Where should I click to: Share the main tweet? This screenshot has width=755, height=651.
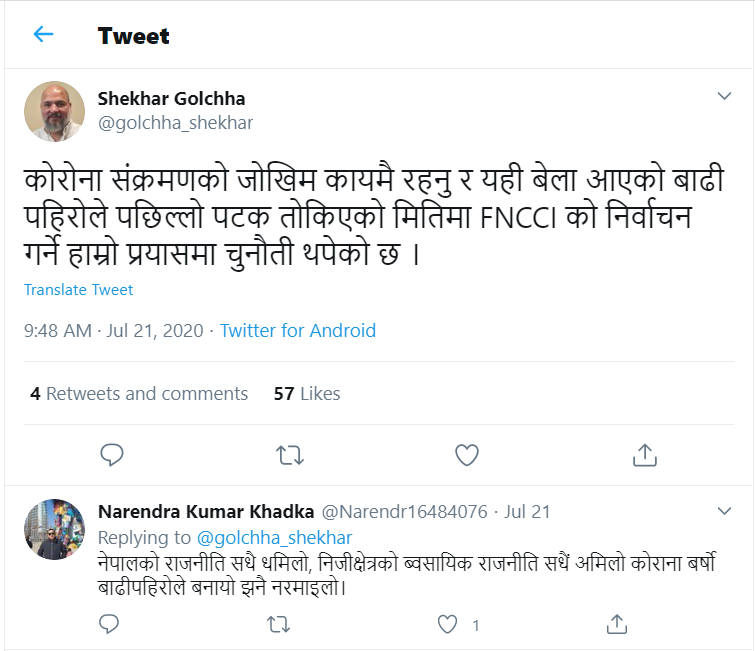point(644,455)
